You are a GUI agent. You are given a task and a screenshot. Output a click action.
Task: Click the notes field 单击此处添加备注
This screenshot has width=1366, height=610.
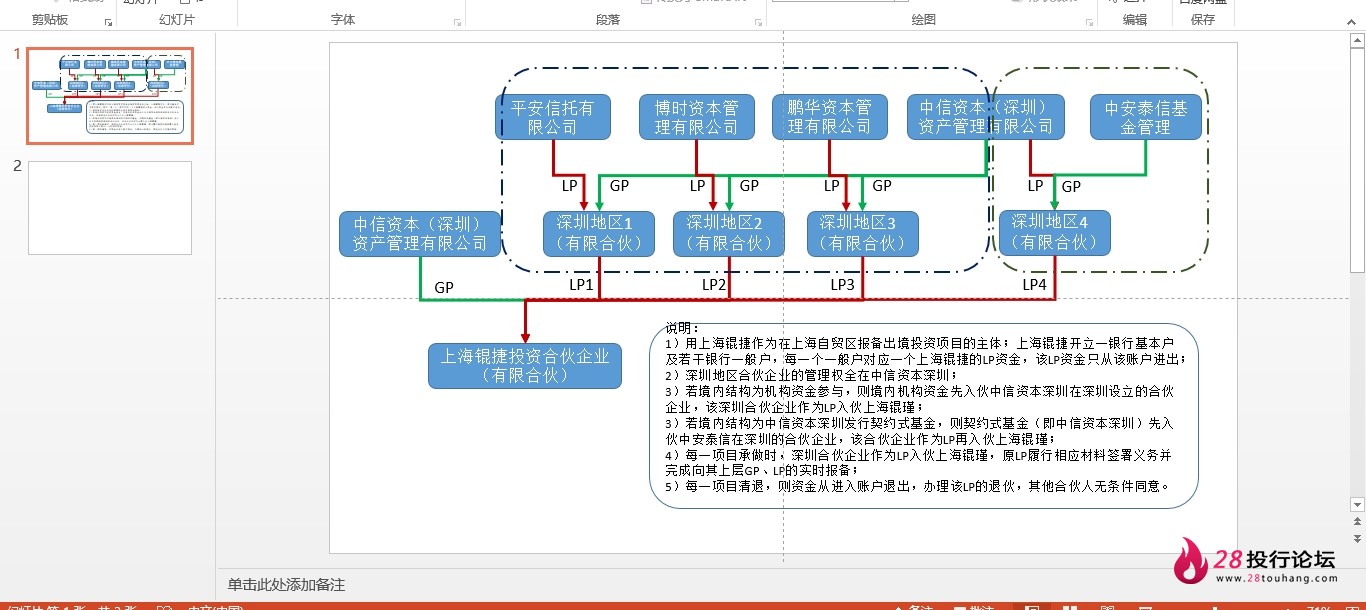pos(286,585)
